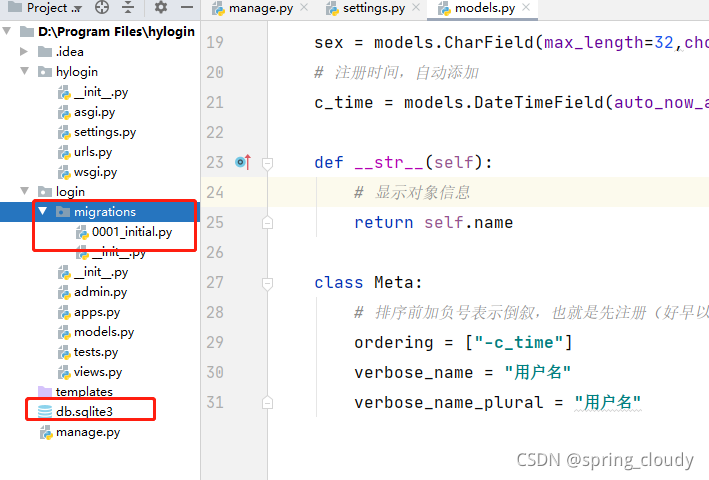Screen dimensions: 709x480
Task: Open the db.sqlite3 database file
Action: [84, 412]
